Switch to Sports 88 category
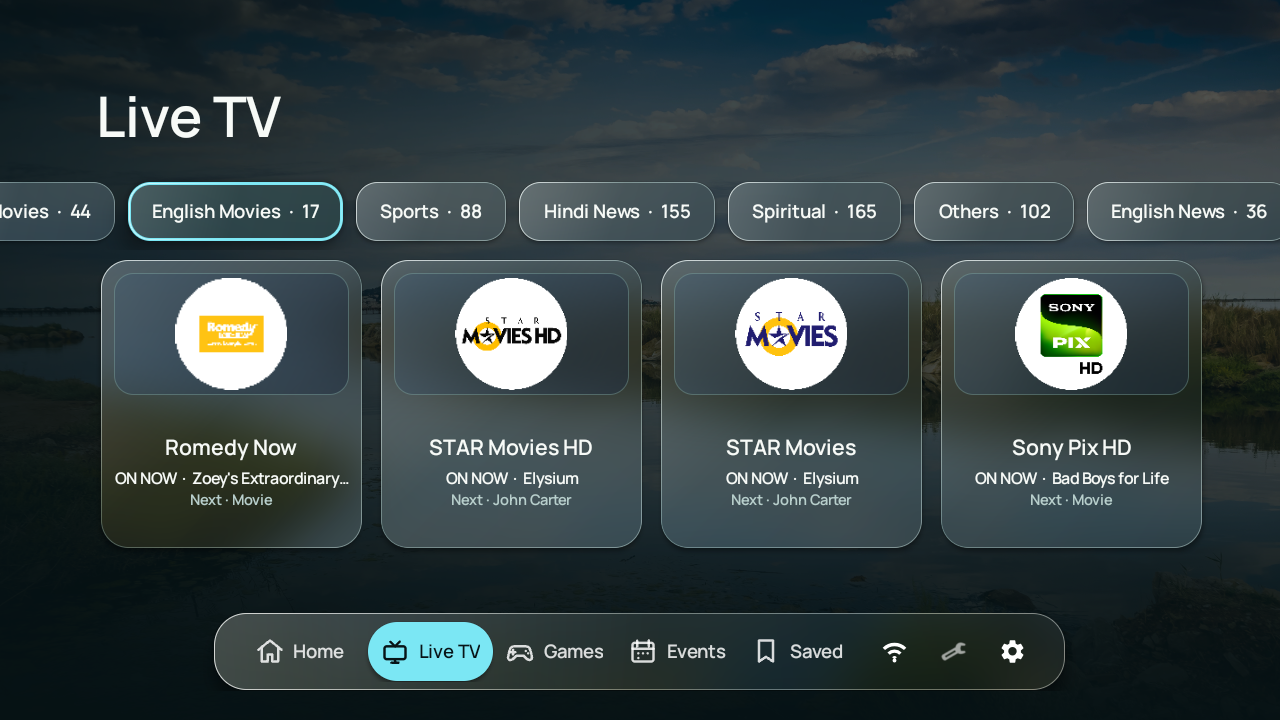 pos(431,212)
